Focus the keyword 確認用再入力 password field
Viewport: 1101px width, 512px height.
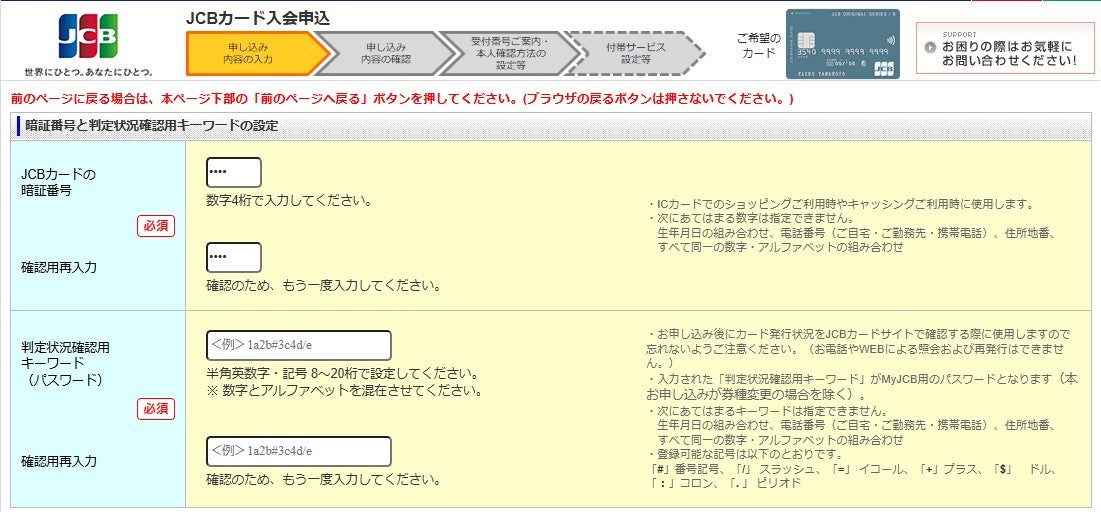(298, 451)
